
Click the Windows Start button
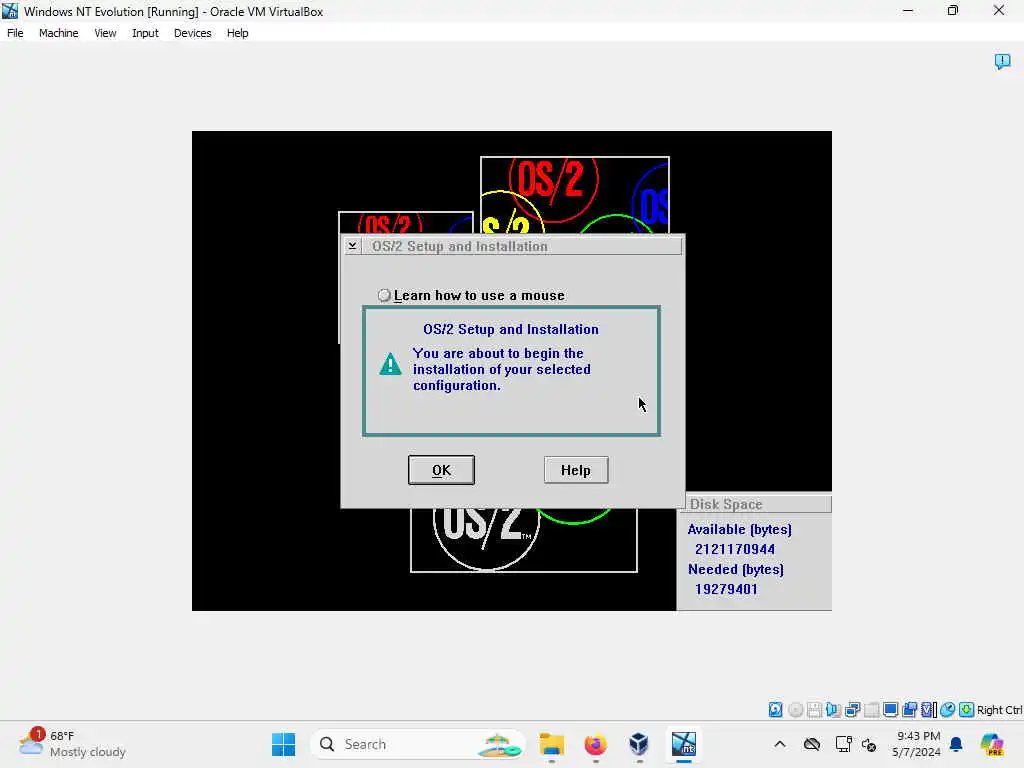coord(283,744)
